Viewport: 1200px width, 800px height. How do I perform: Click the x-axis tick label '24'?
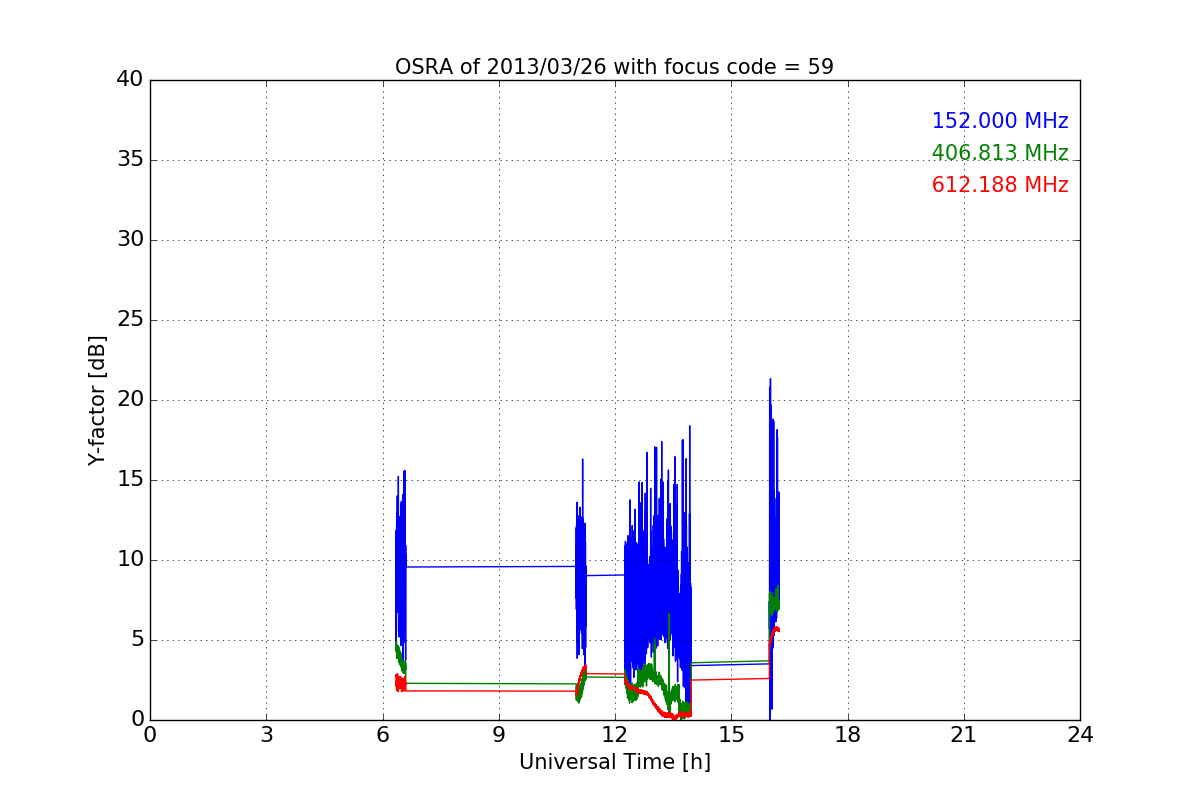coord(1080,735)
